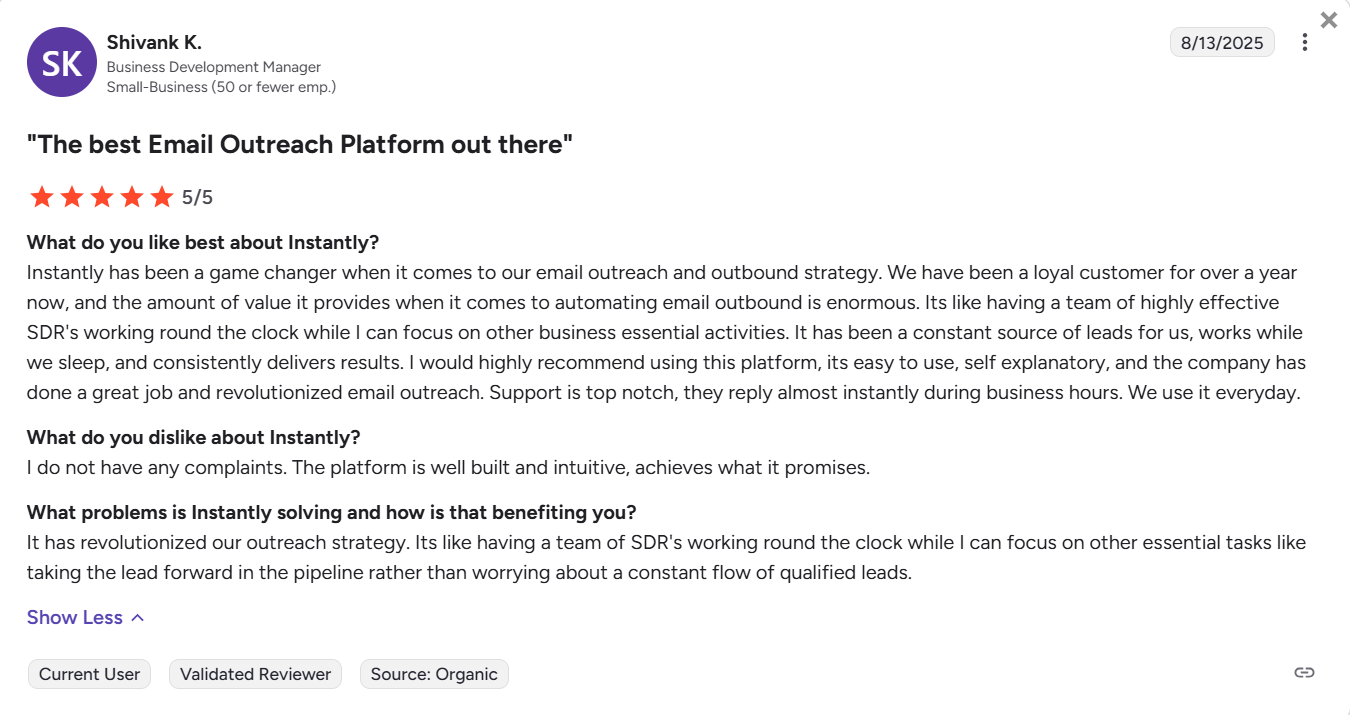
Task: Click the fourth star of the rating
Action: [x=132, y=196]
